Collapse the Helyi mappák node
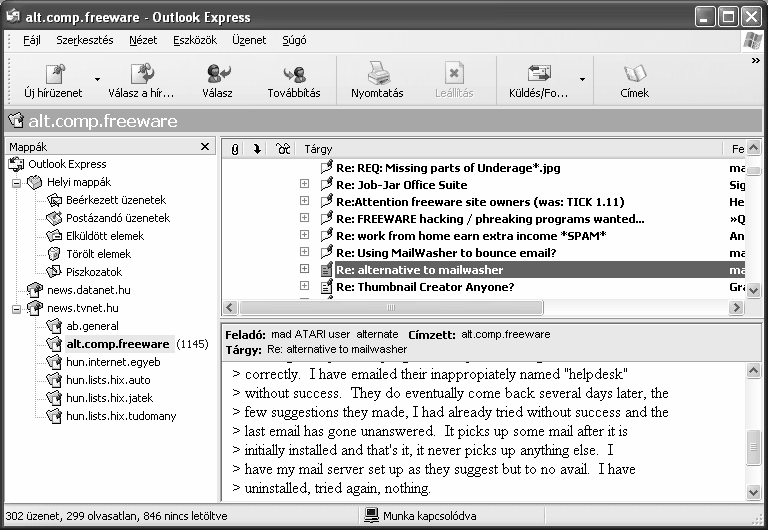768x530 pixels. coord(17,183)
